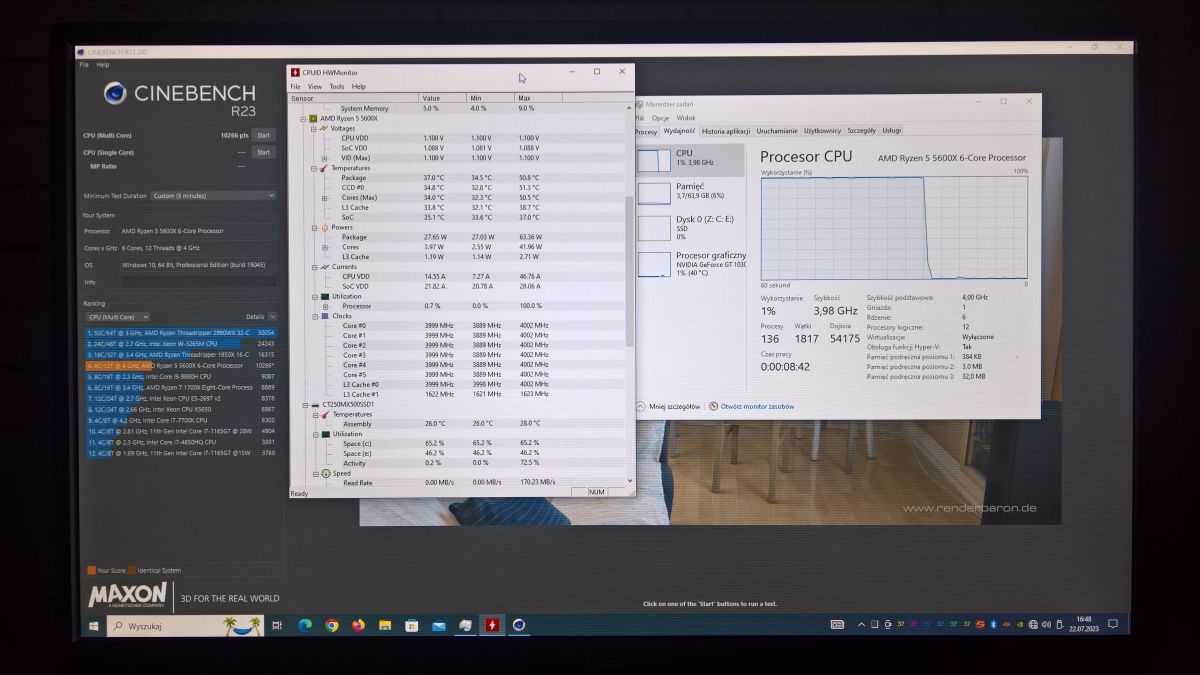Open the Mail app from the taskbar
This screenshot has height=675, width=1200.
pos(438,625)
